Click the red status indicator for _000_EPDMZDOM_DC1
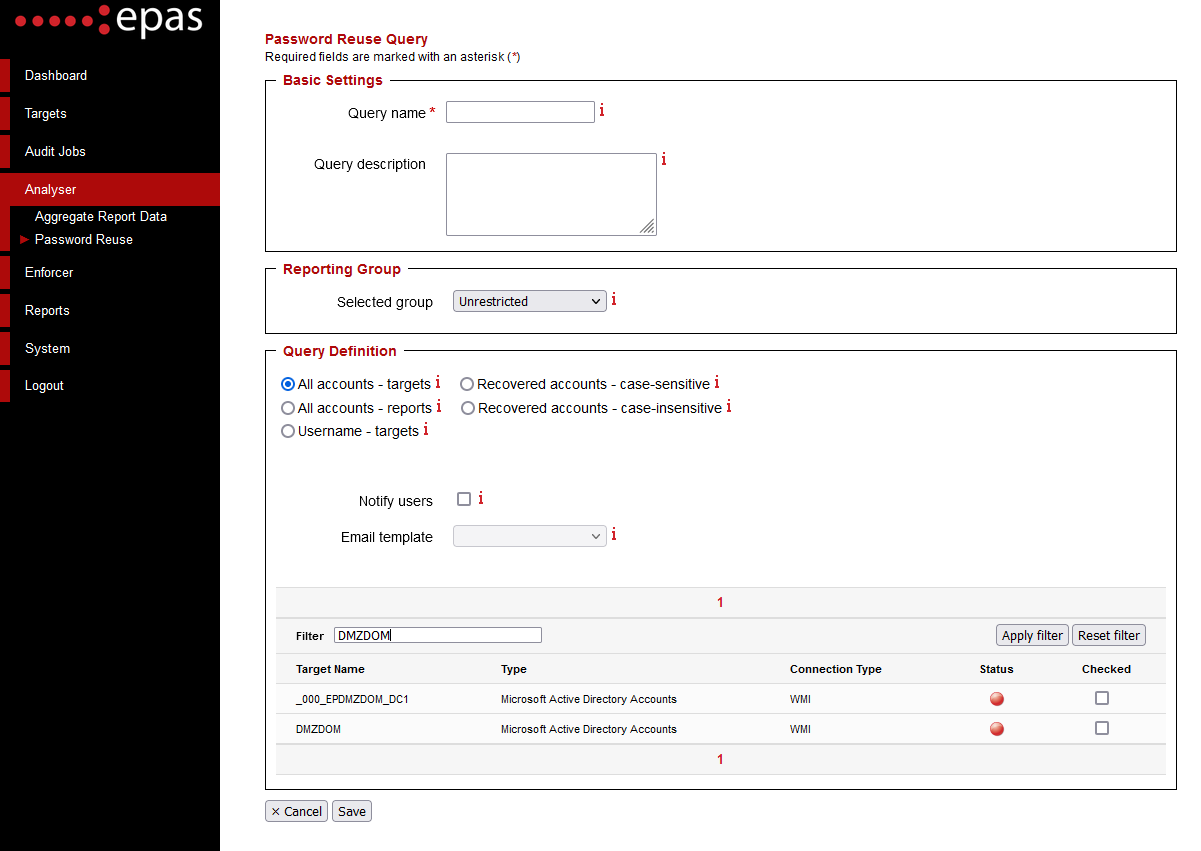Viewport: 1201px width, 851px height. 996,699
